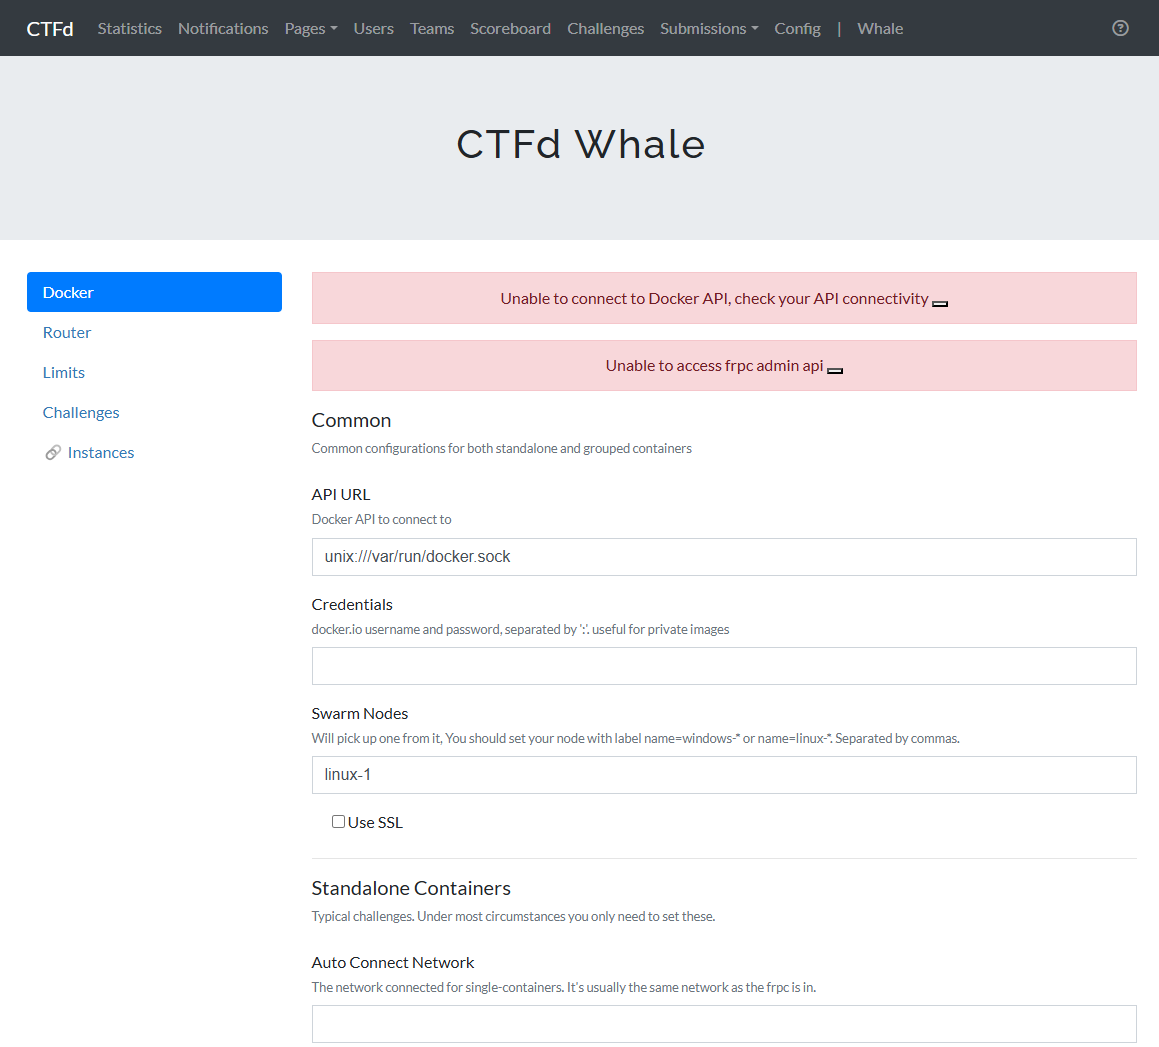Click the link icon beside Instances
1159x1047 pixels.
(x=53, y=453)
